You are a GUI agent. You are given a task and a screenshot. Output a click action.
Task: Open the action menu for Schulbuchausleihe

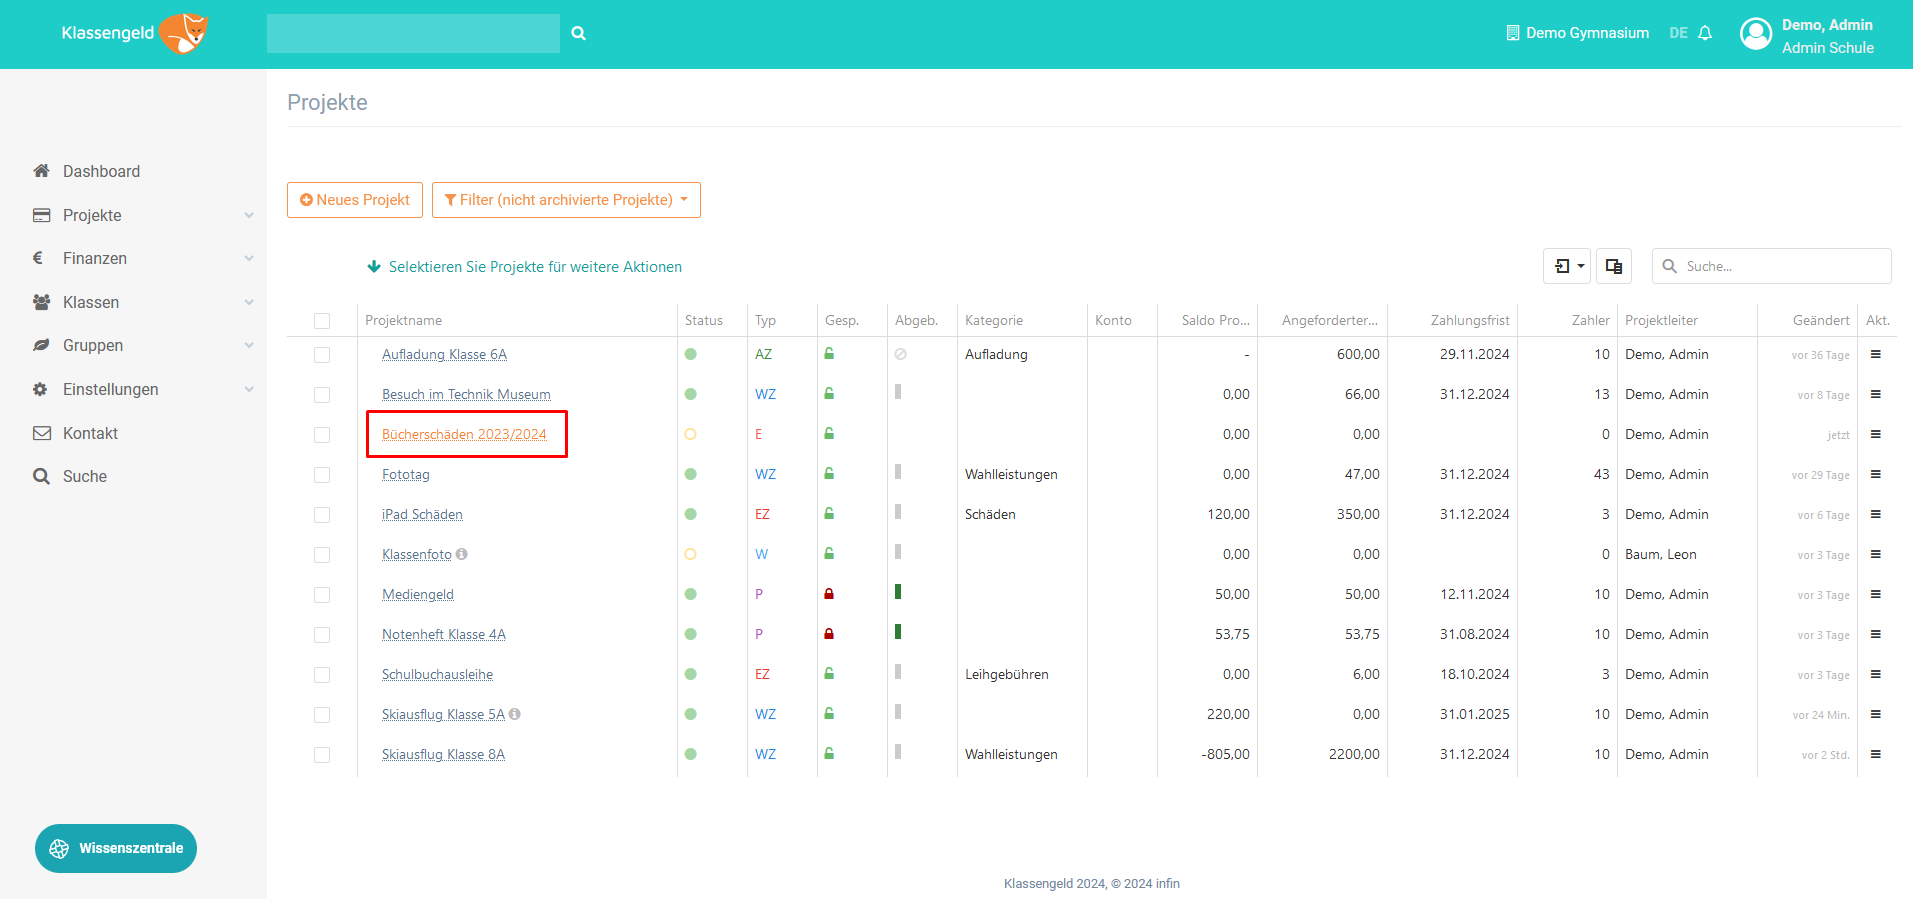[x=1876, y=674]
